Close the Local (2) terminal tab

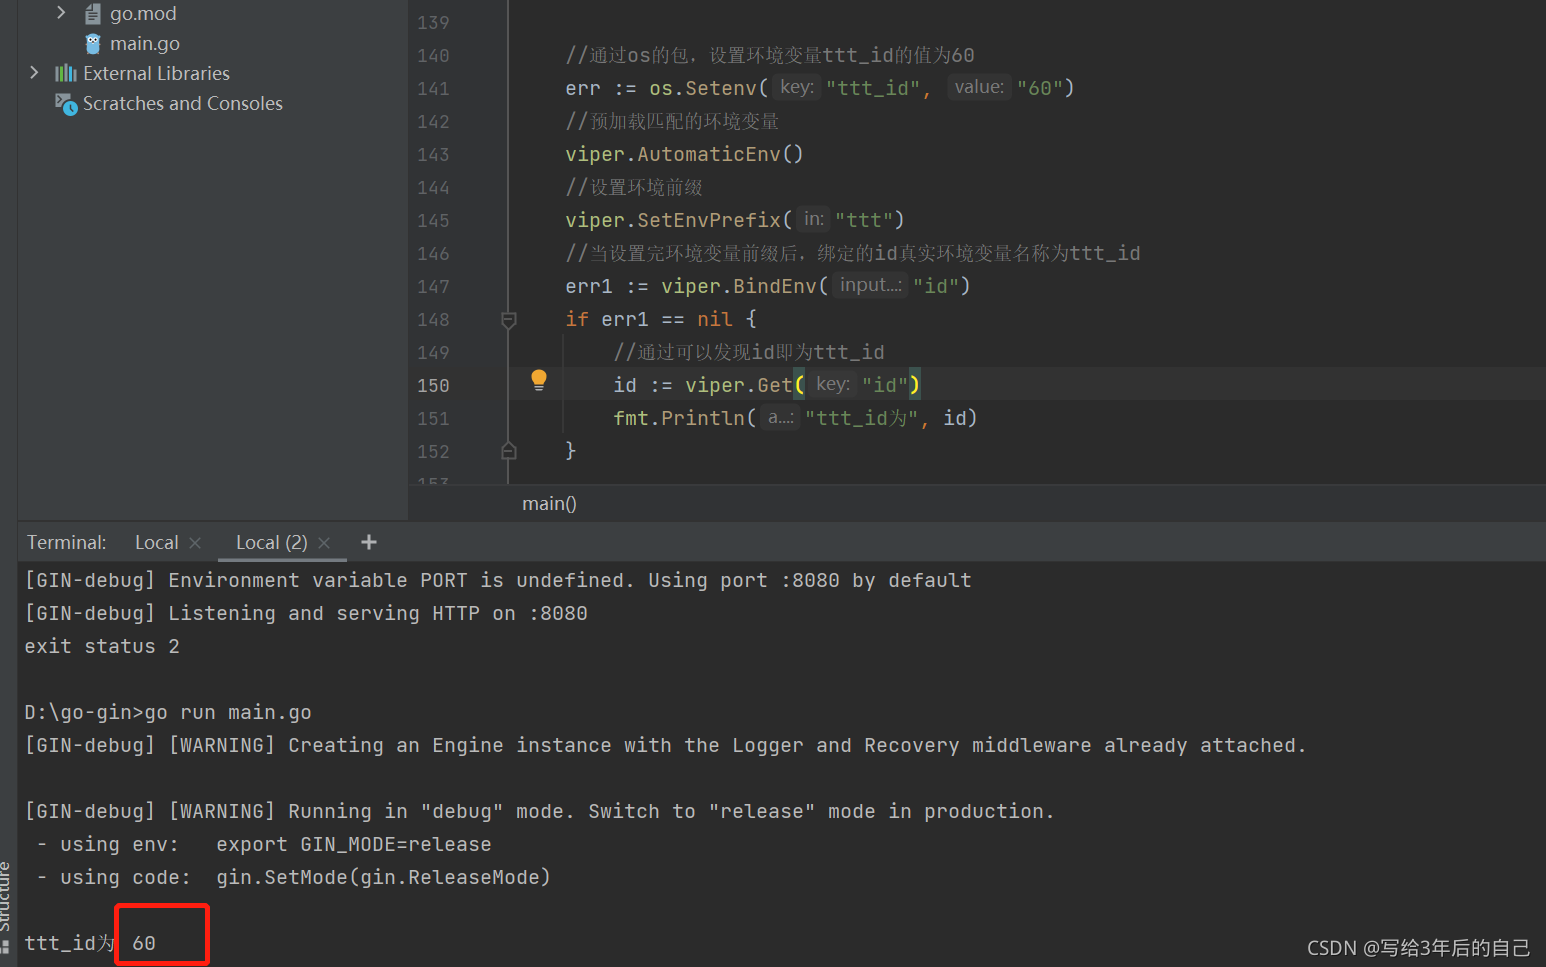coord(323,542)
